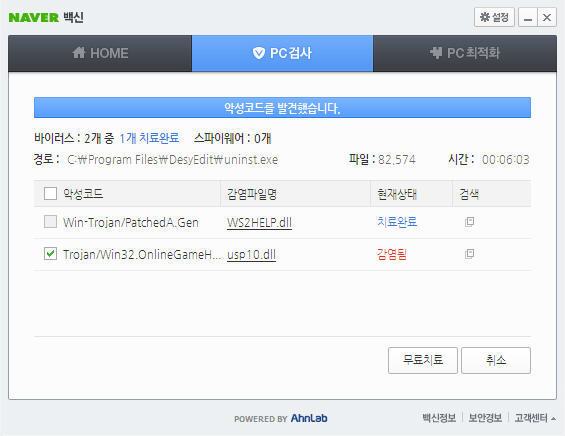Viewport: 565px width, 436px height.
Task: Expand the 고객센터 menu
Action: coord(535,418)
